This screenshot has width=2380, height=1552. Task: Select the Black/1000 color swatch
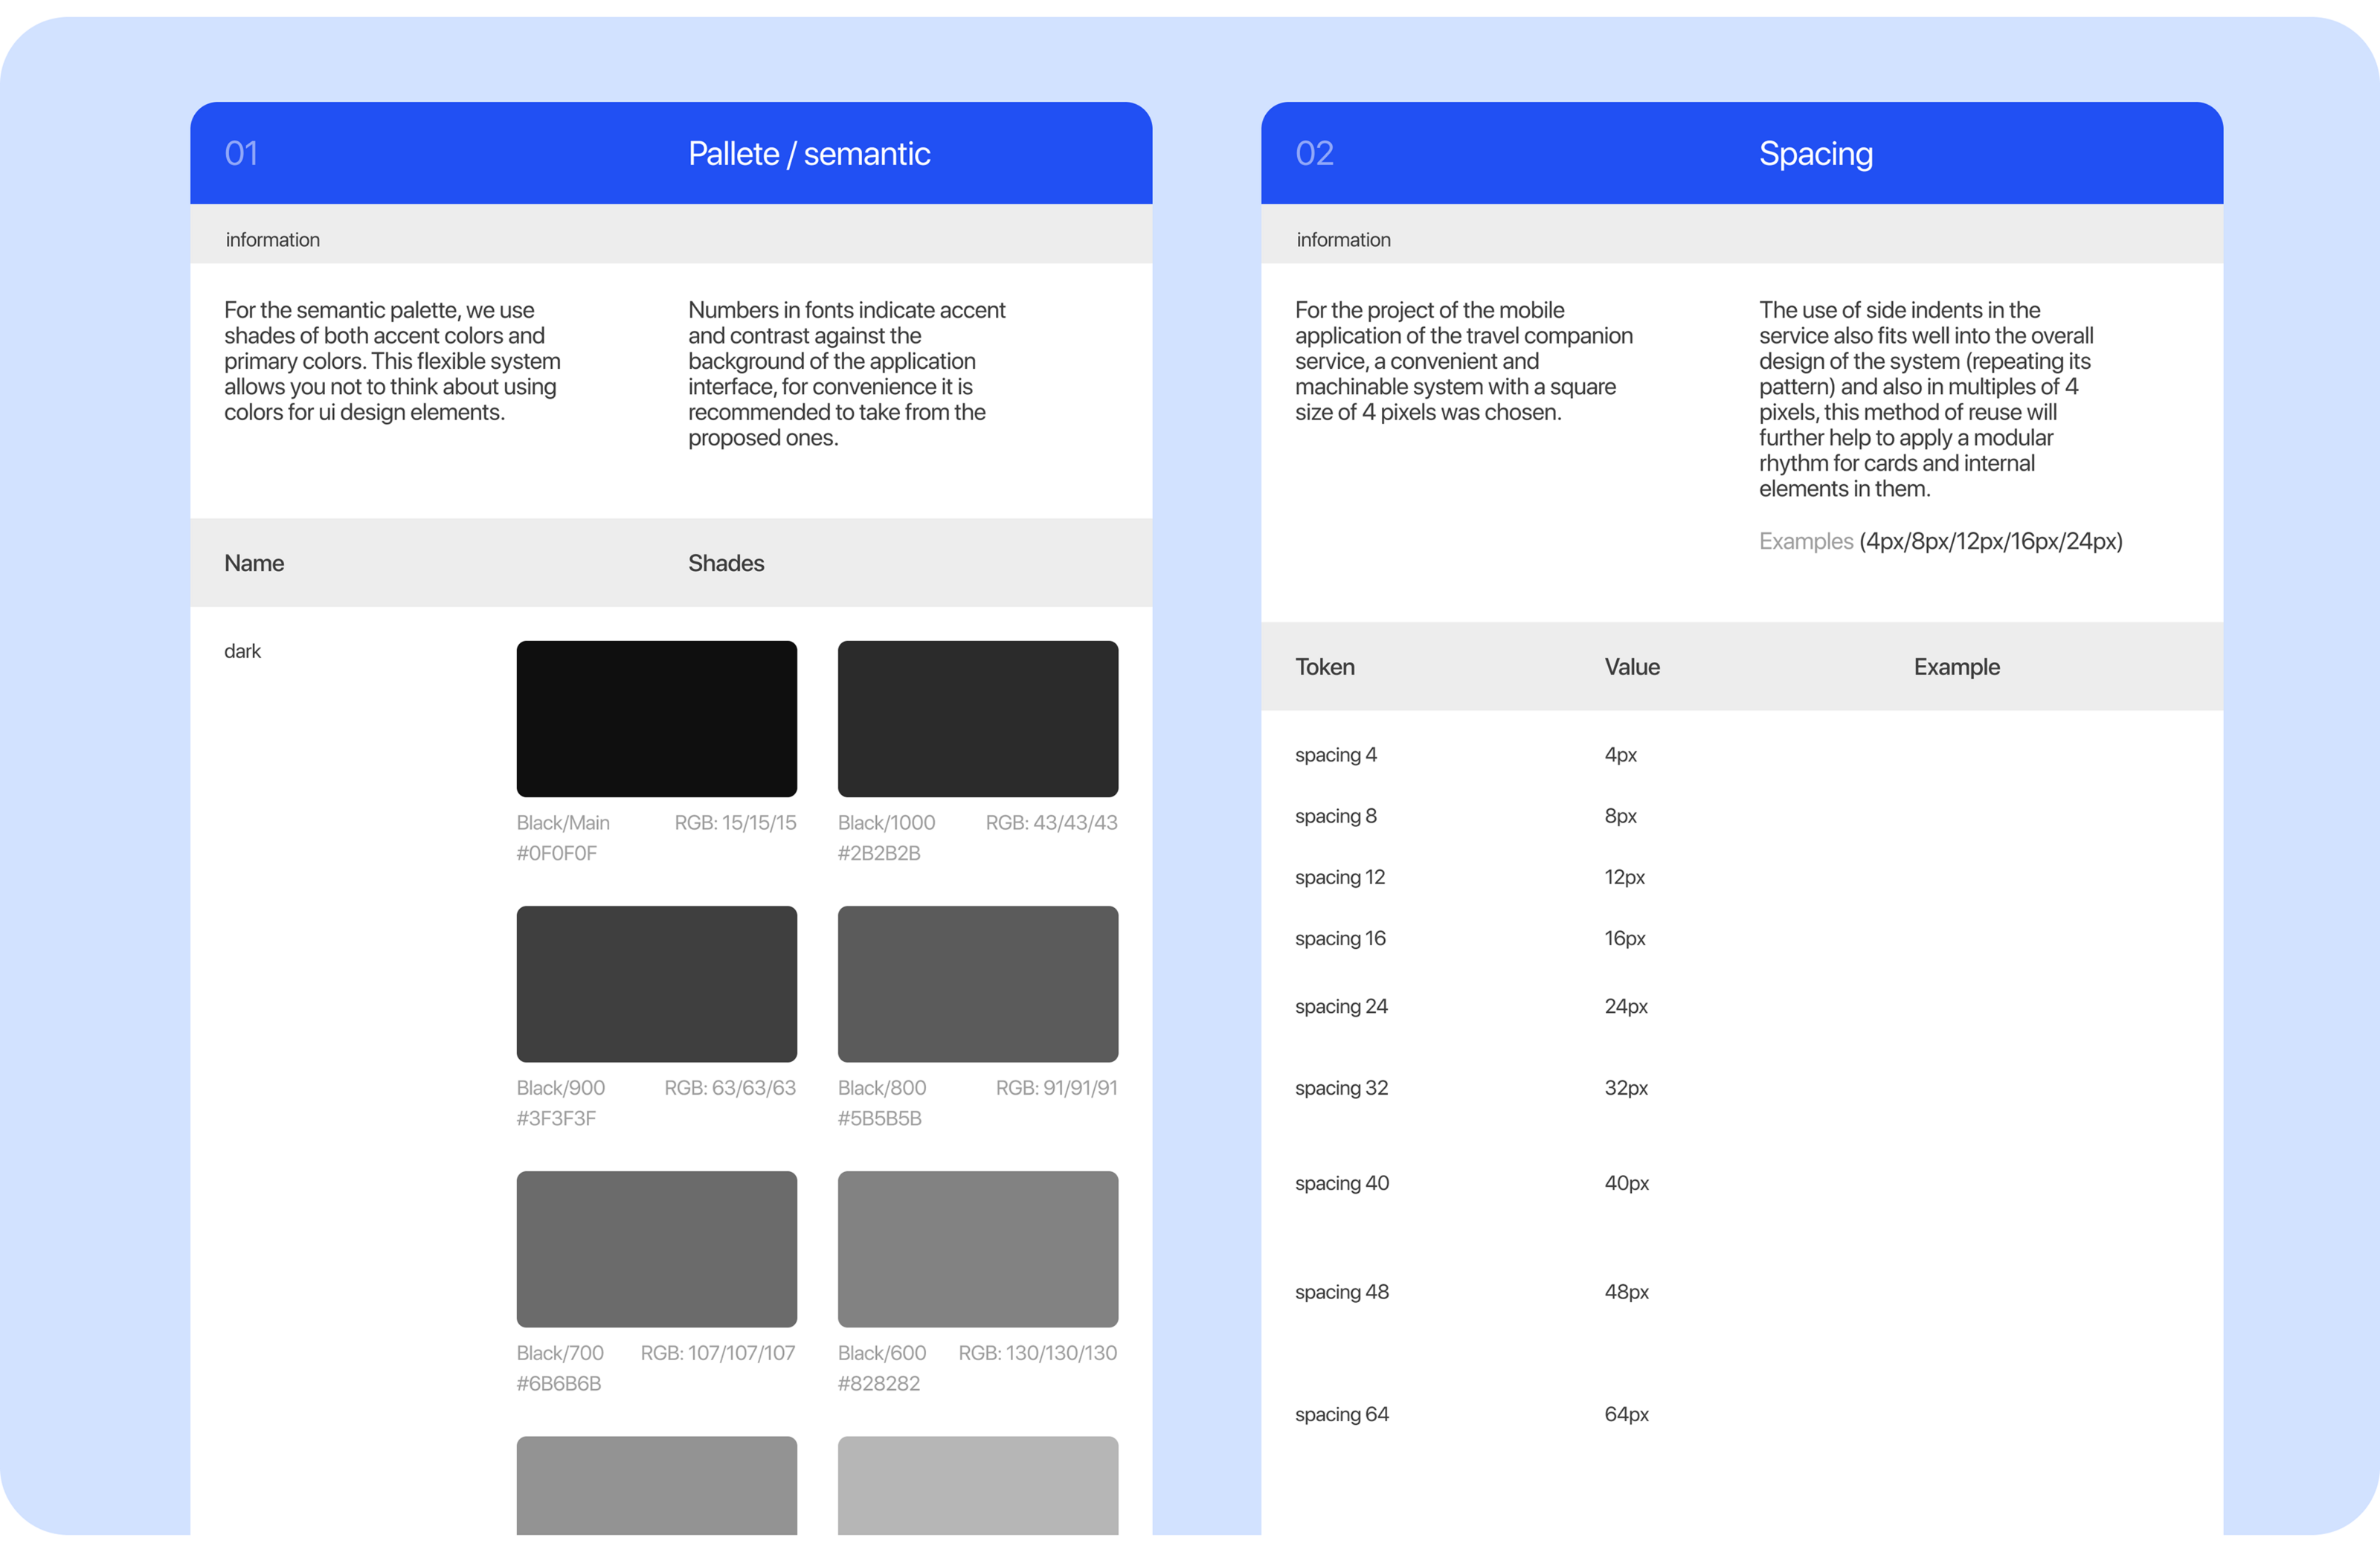pyautogui.click(x=977, y=718)
